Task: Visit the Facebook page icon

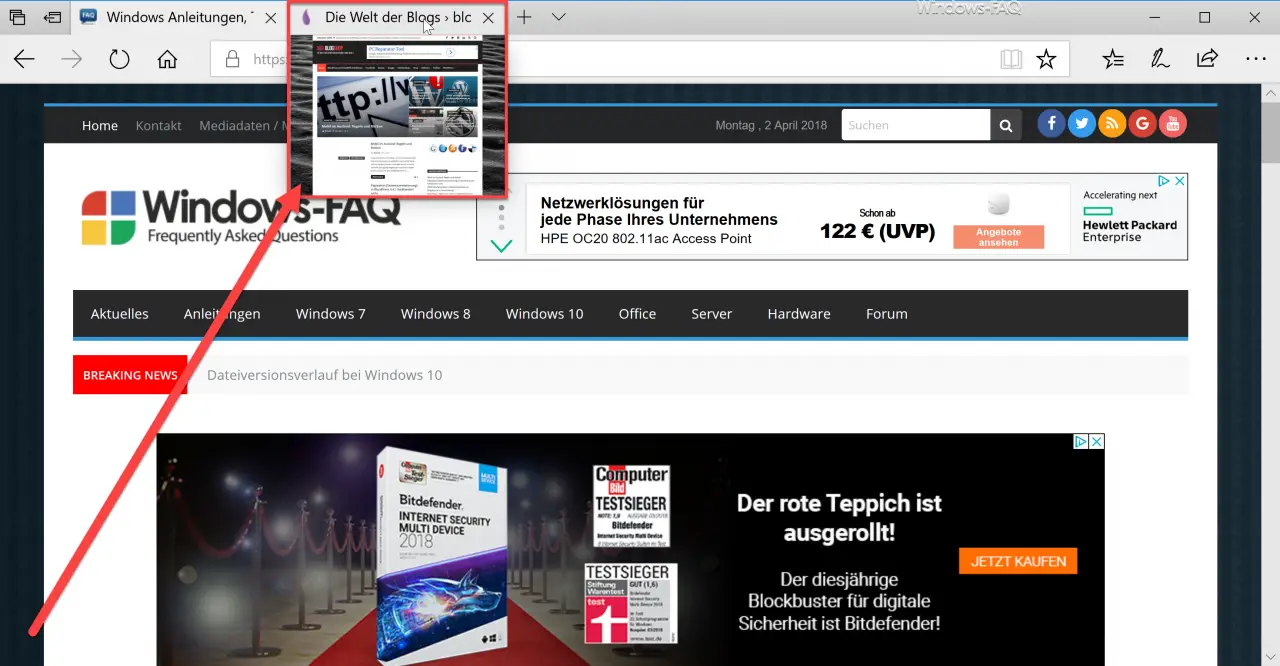Action: 1051,124
